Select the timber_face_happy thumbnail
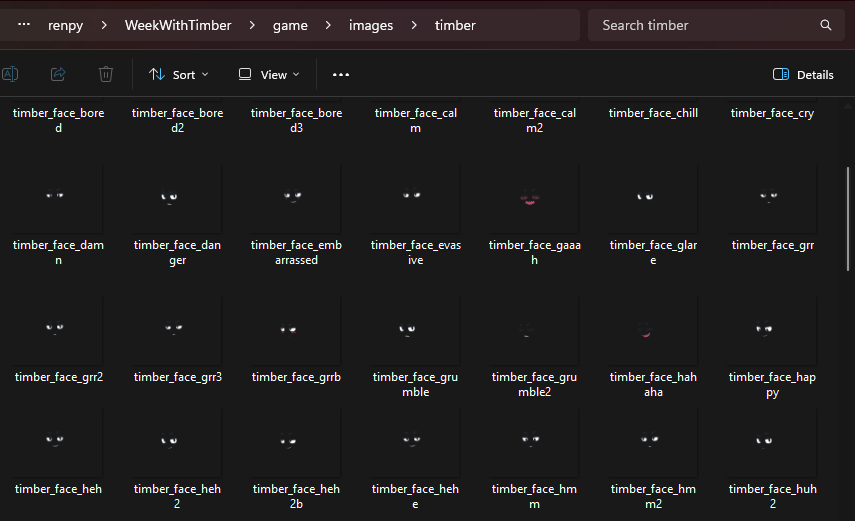 click(772, 331)
